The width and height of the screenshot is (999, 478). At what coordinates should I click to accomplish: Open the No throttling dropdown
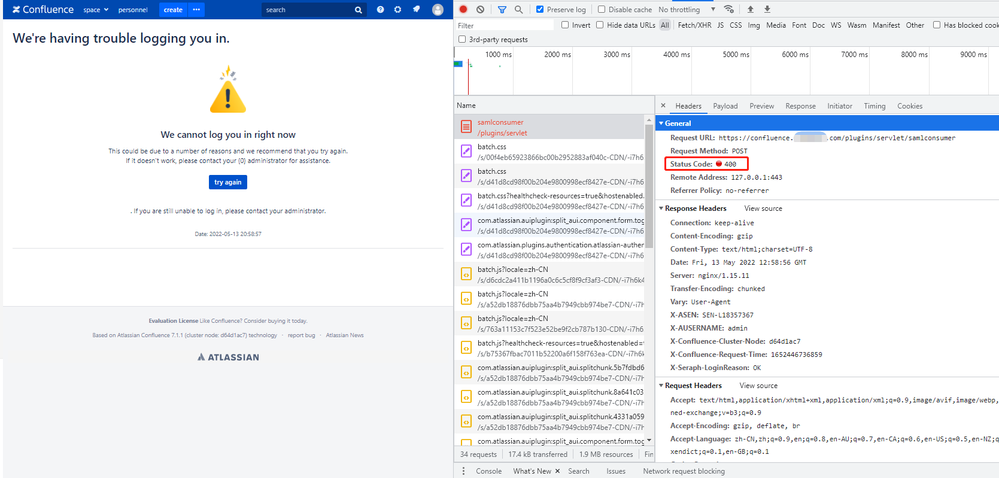(x=687, y=10)
